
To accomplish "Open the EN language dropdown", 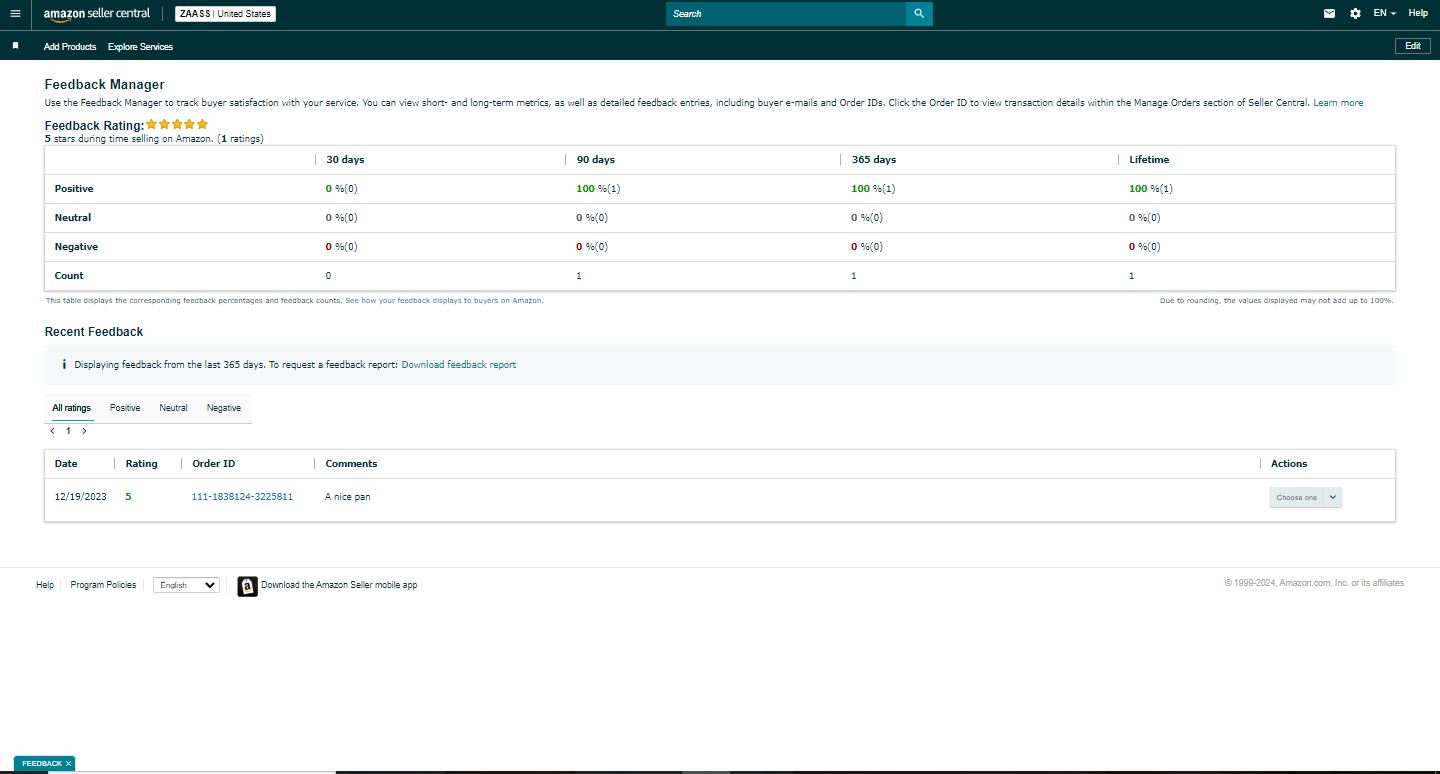I will click(x=1385, y=14).
